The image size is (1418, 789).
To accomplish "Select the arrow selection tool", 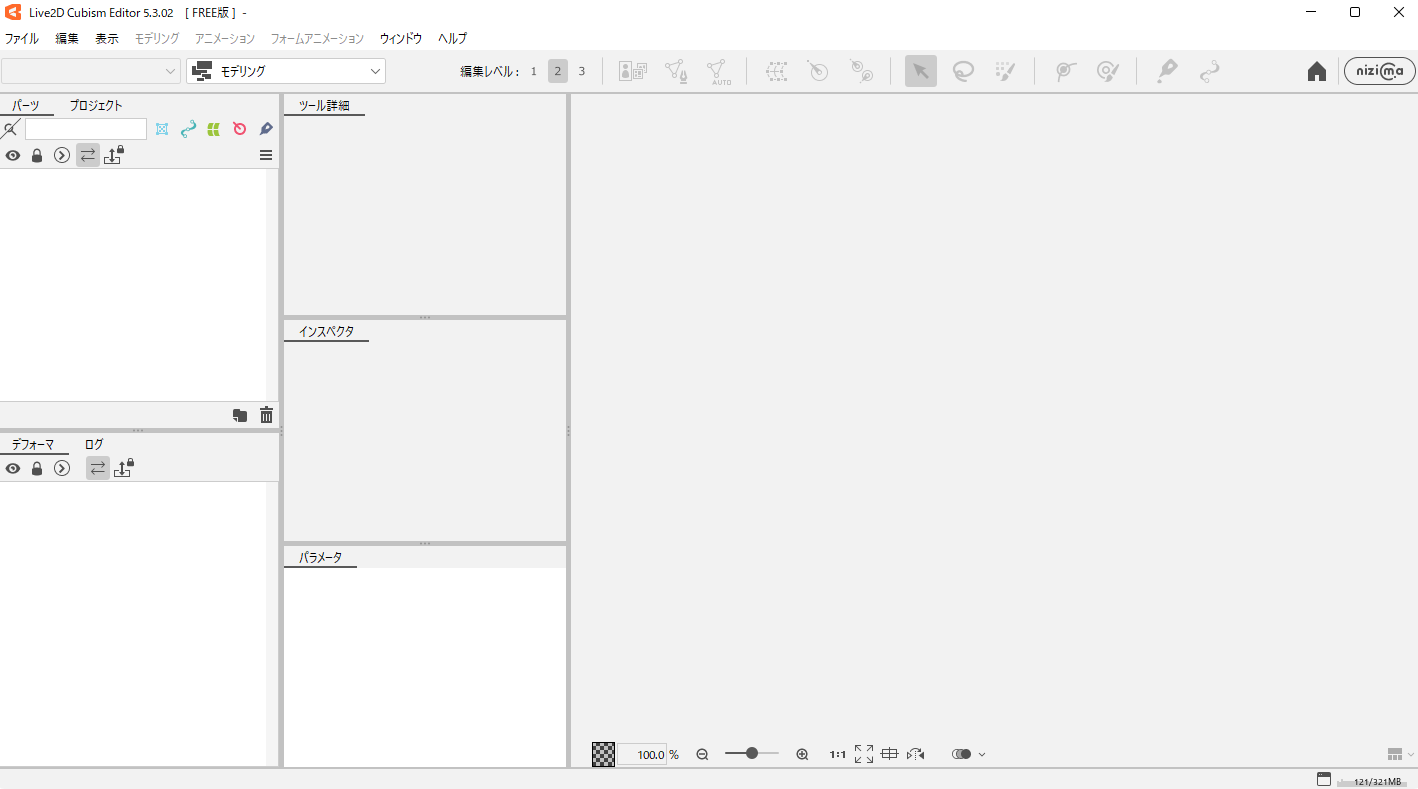I will click(x=920, y=71).
